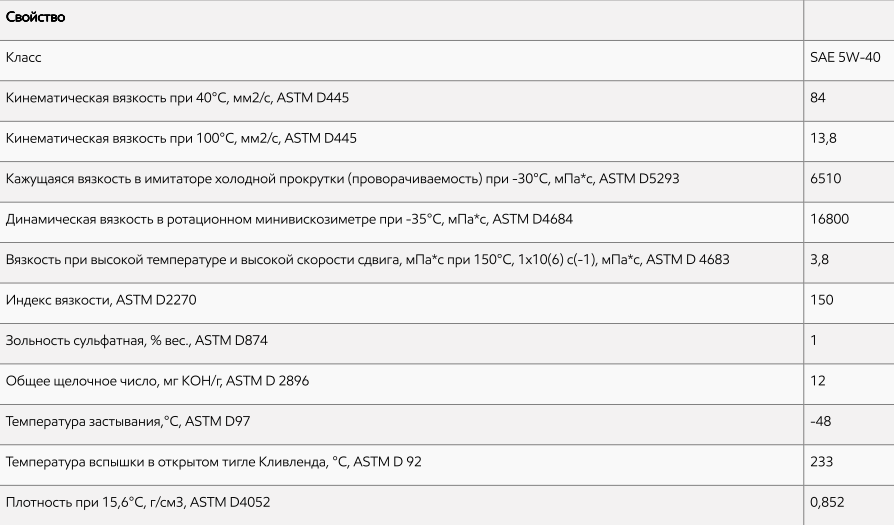Select the value 13,8 cell
The height and width of the screenshot is (525, 894).
823,138
